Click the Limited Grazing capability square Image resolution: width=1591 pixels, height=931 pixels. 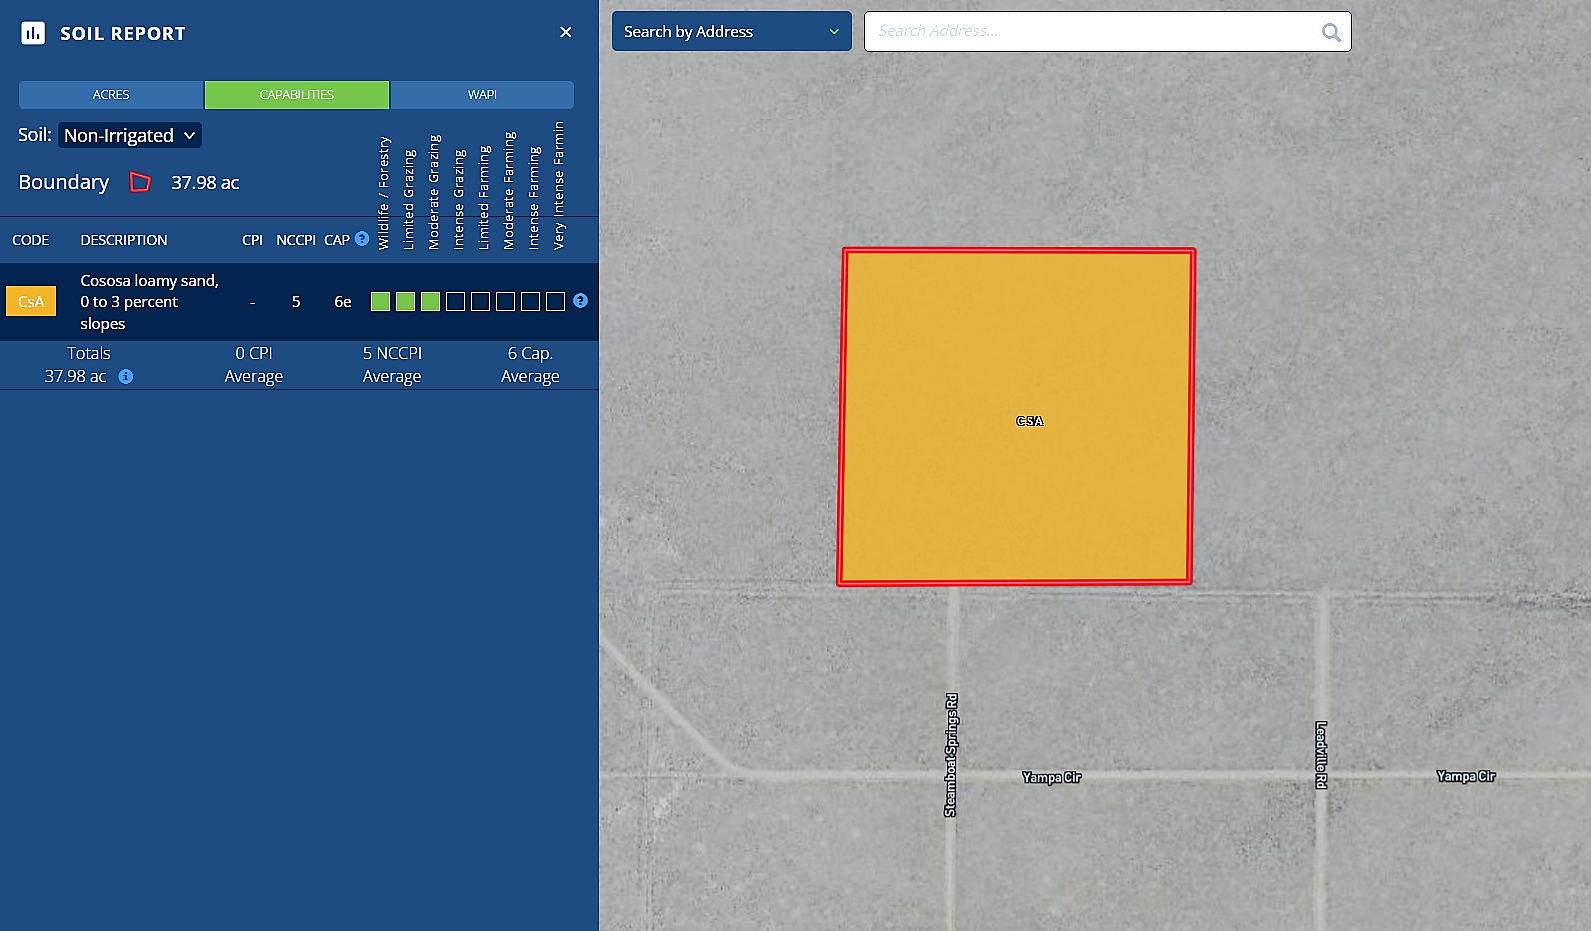point(405,302)
